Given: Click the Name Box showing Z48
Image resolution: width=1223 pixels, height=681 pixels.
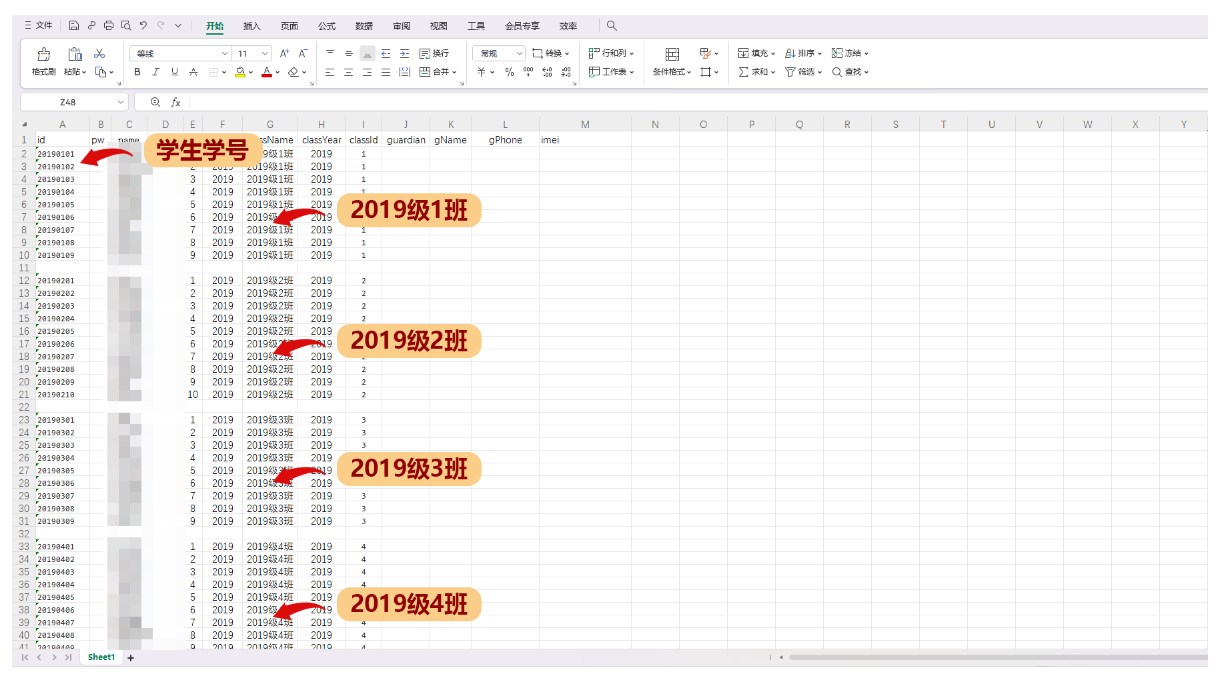Looking at the screenshot, I should coord(68,102).
